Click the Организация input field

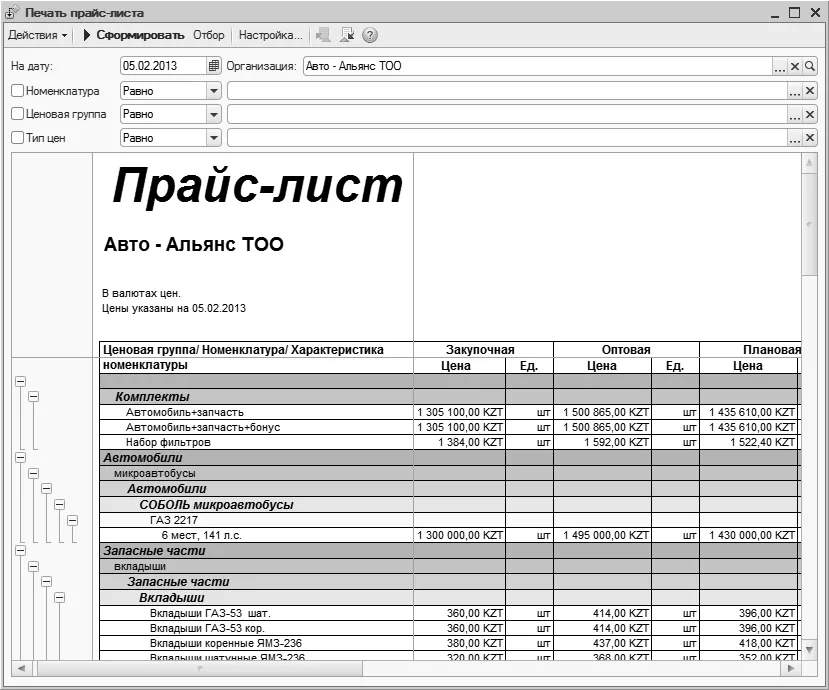pos(538,66)
